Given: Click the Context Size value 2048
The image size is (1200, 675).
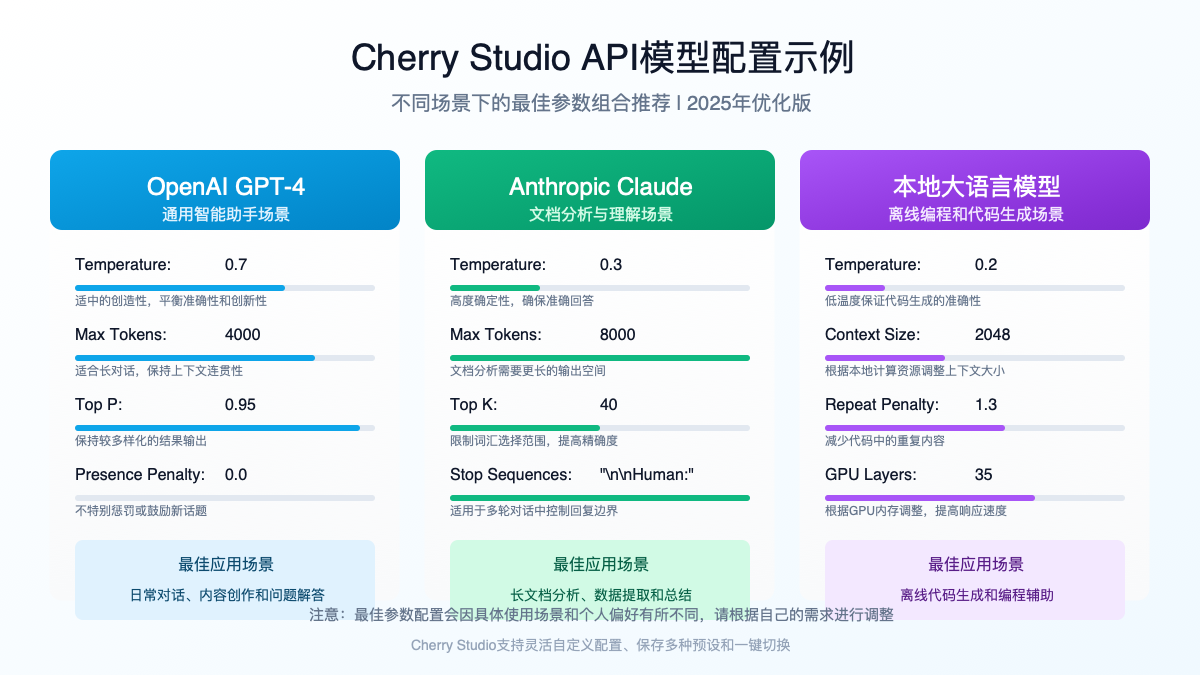Looking at the screenshot, I should coord(993,335).
